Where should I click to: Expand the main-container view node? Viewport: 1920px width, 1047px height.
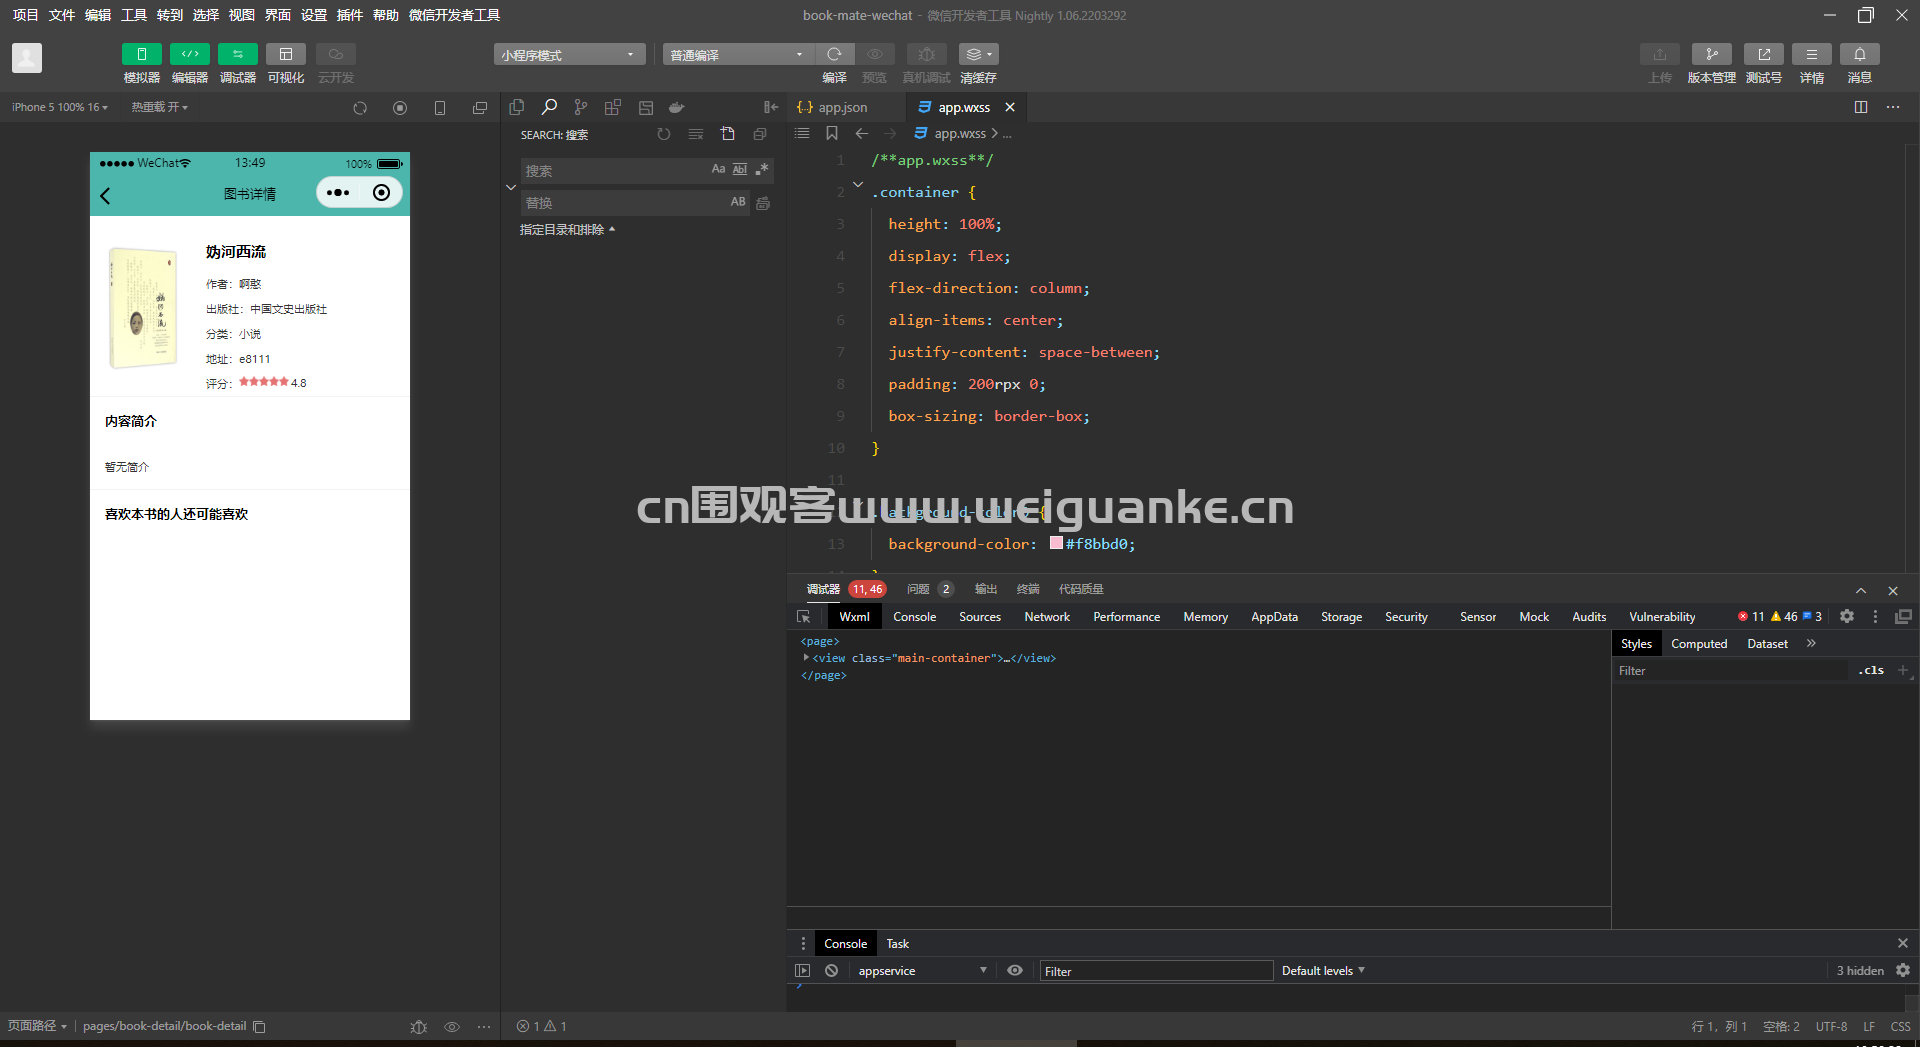point(806,657)
